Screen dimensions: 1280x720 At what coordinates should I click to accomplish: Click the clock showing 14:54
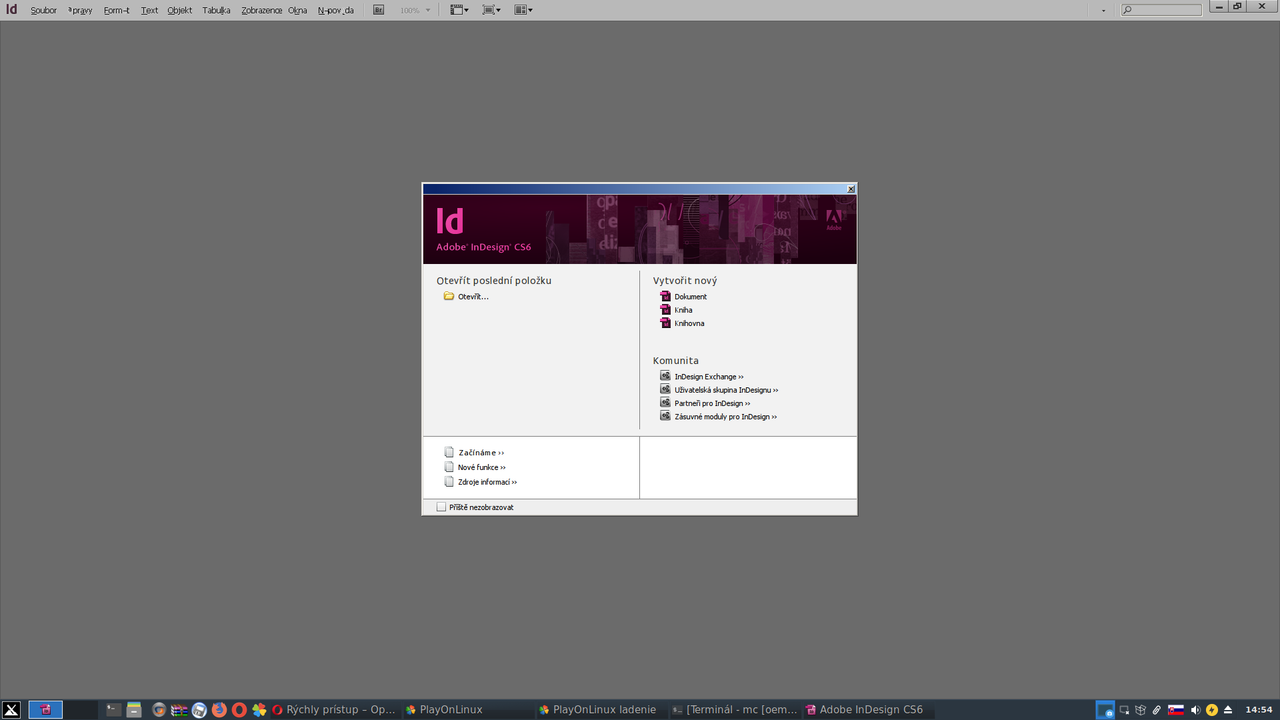(x=1258, y=710)
